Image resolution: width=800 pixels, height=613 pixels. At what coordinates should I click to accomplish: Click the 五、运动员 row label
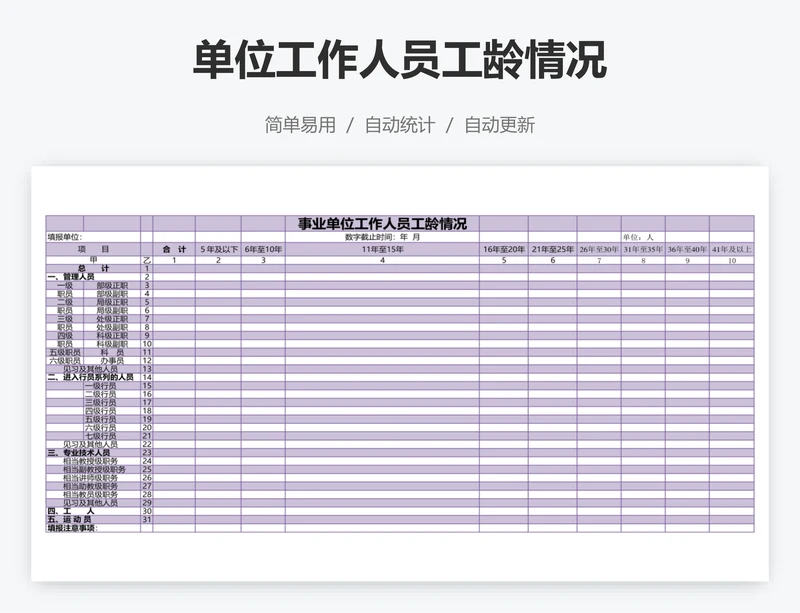(x=69, y=520)
